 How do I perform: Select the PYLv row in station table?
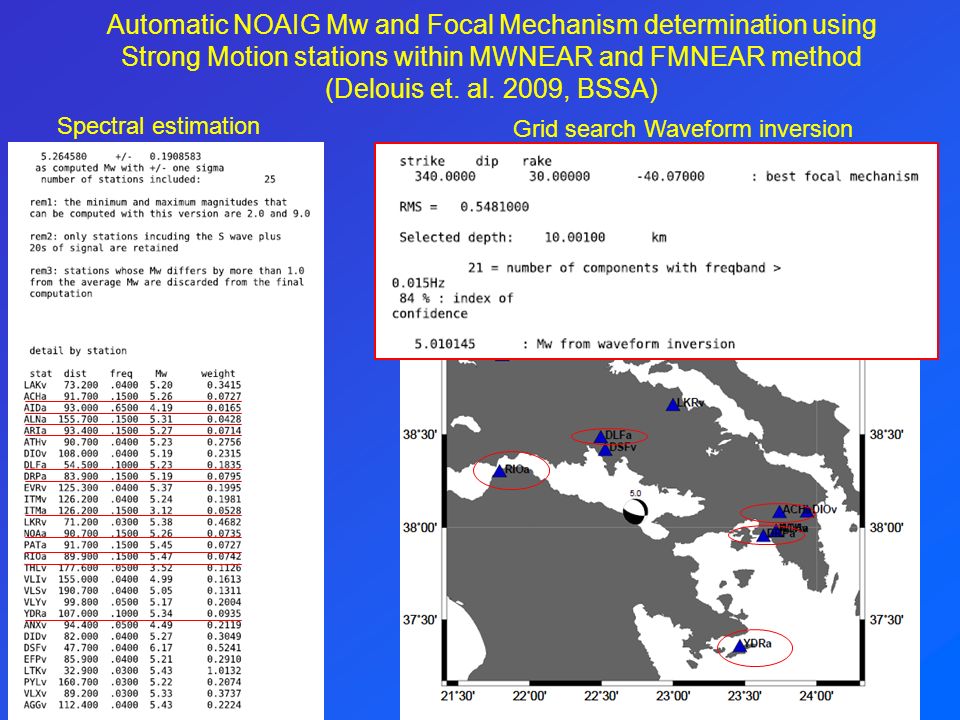(x=132, y=682)
